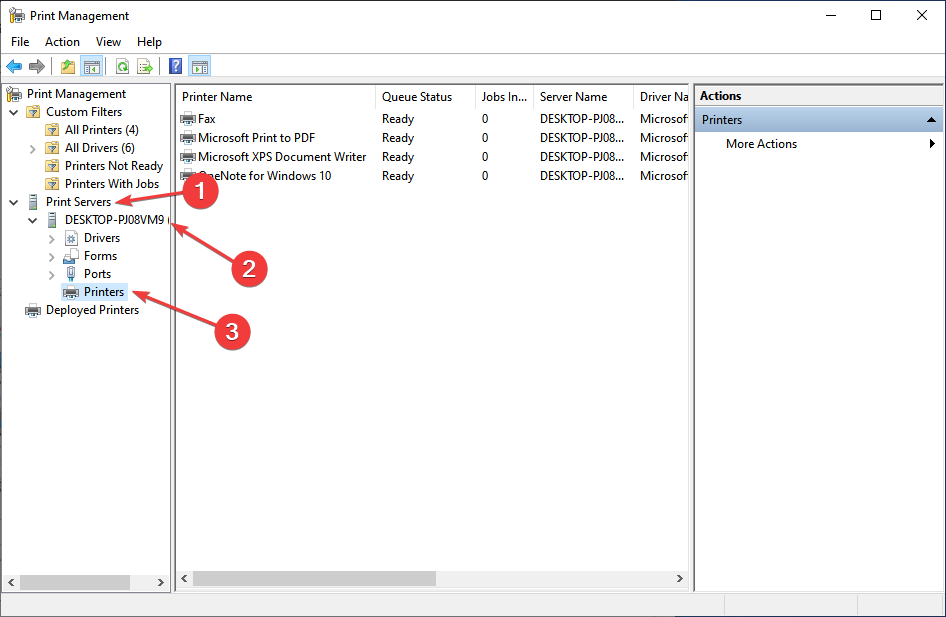Click the Printers node printer icon
The image size is (946, 617).
pyautogui.click(x=71, y=293)
